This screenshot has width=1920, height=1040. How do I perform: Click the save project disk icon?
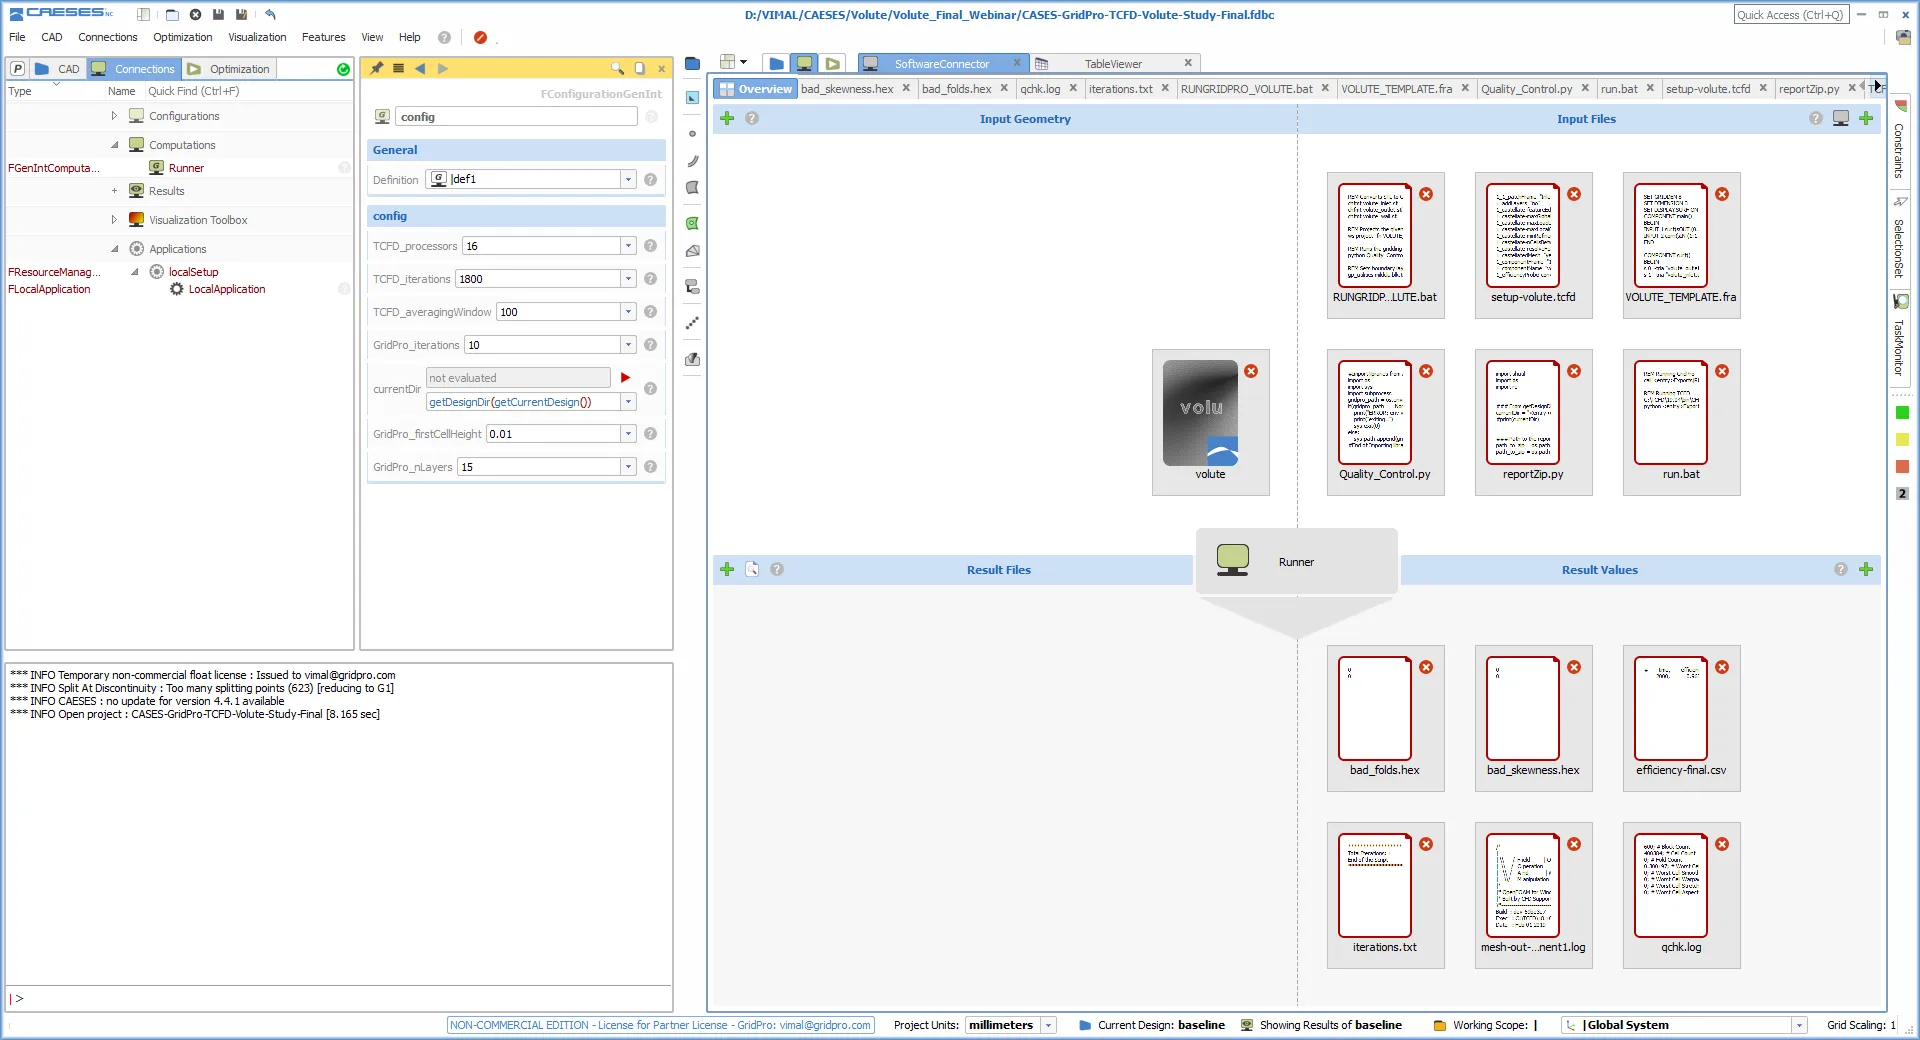218,15
